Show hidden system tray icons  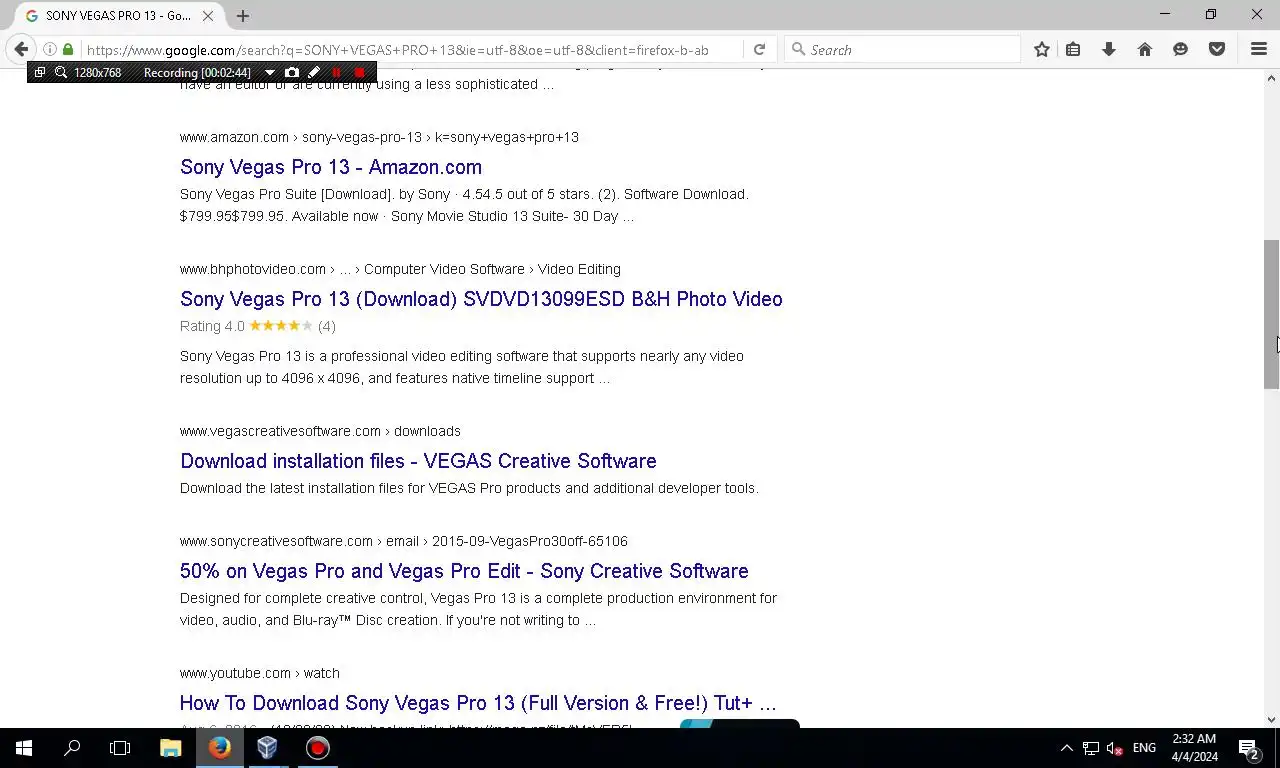pyautogui.click(x=1066, y=748)
